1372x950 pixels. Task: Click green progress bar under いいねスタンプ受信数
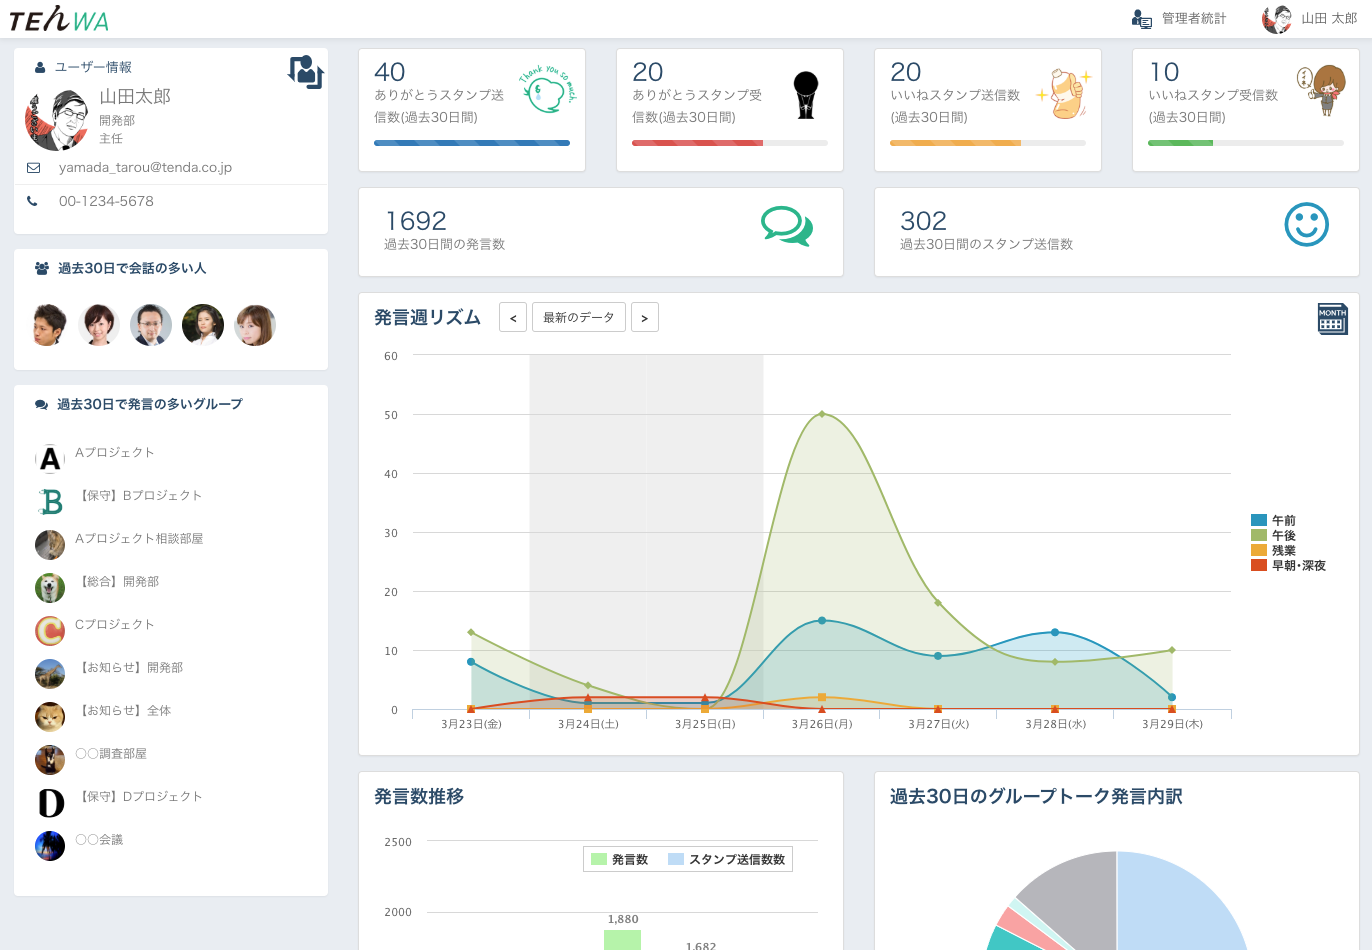tap(1180, 143)
